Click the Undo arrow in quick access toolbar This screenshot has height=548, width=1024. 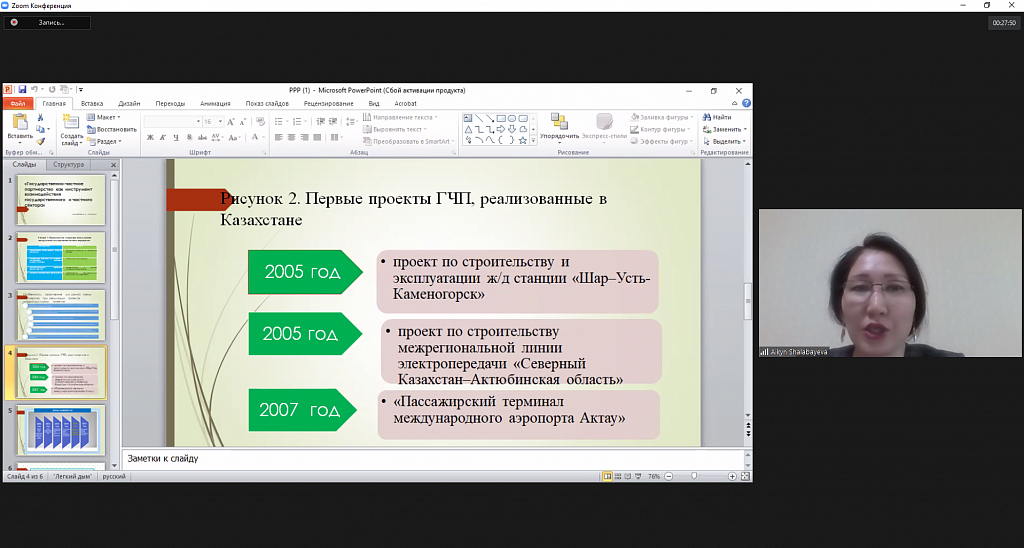35,89
